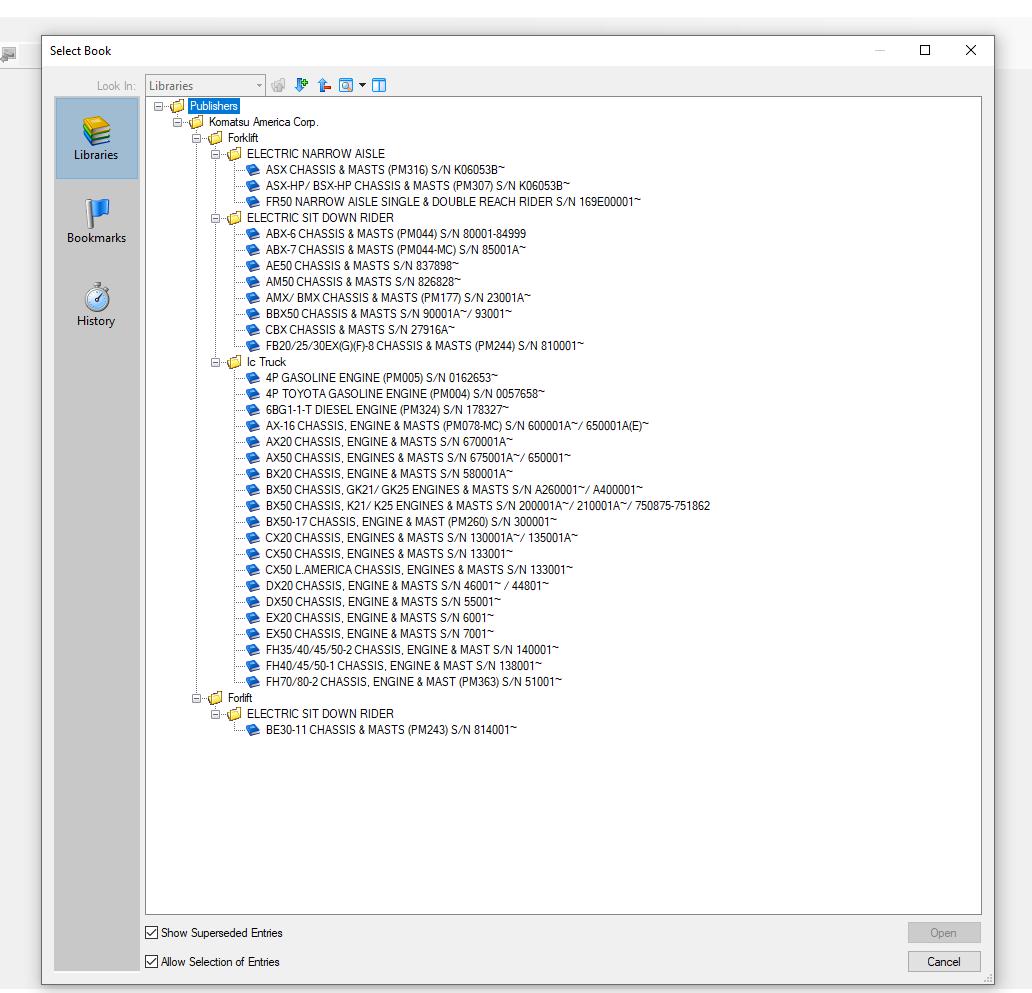This screenshot has height=993, width=1032.
Task: Click the book icon for ABX-6 CHASSIS & MASTS
Action: 253,234
